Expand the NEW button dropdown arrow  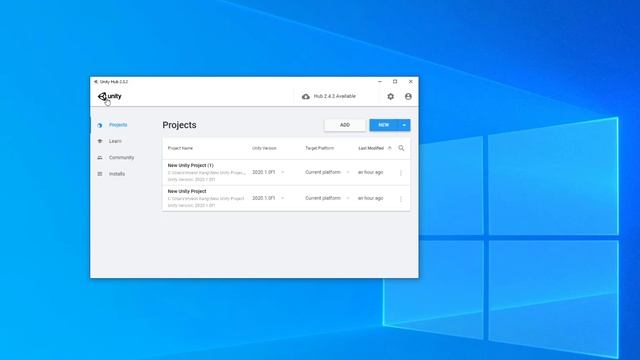tap(404, 125)
